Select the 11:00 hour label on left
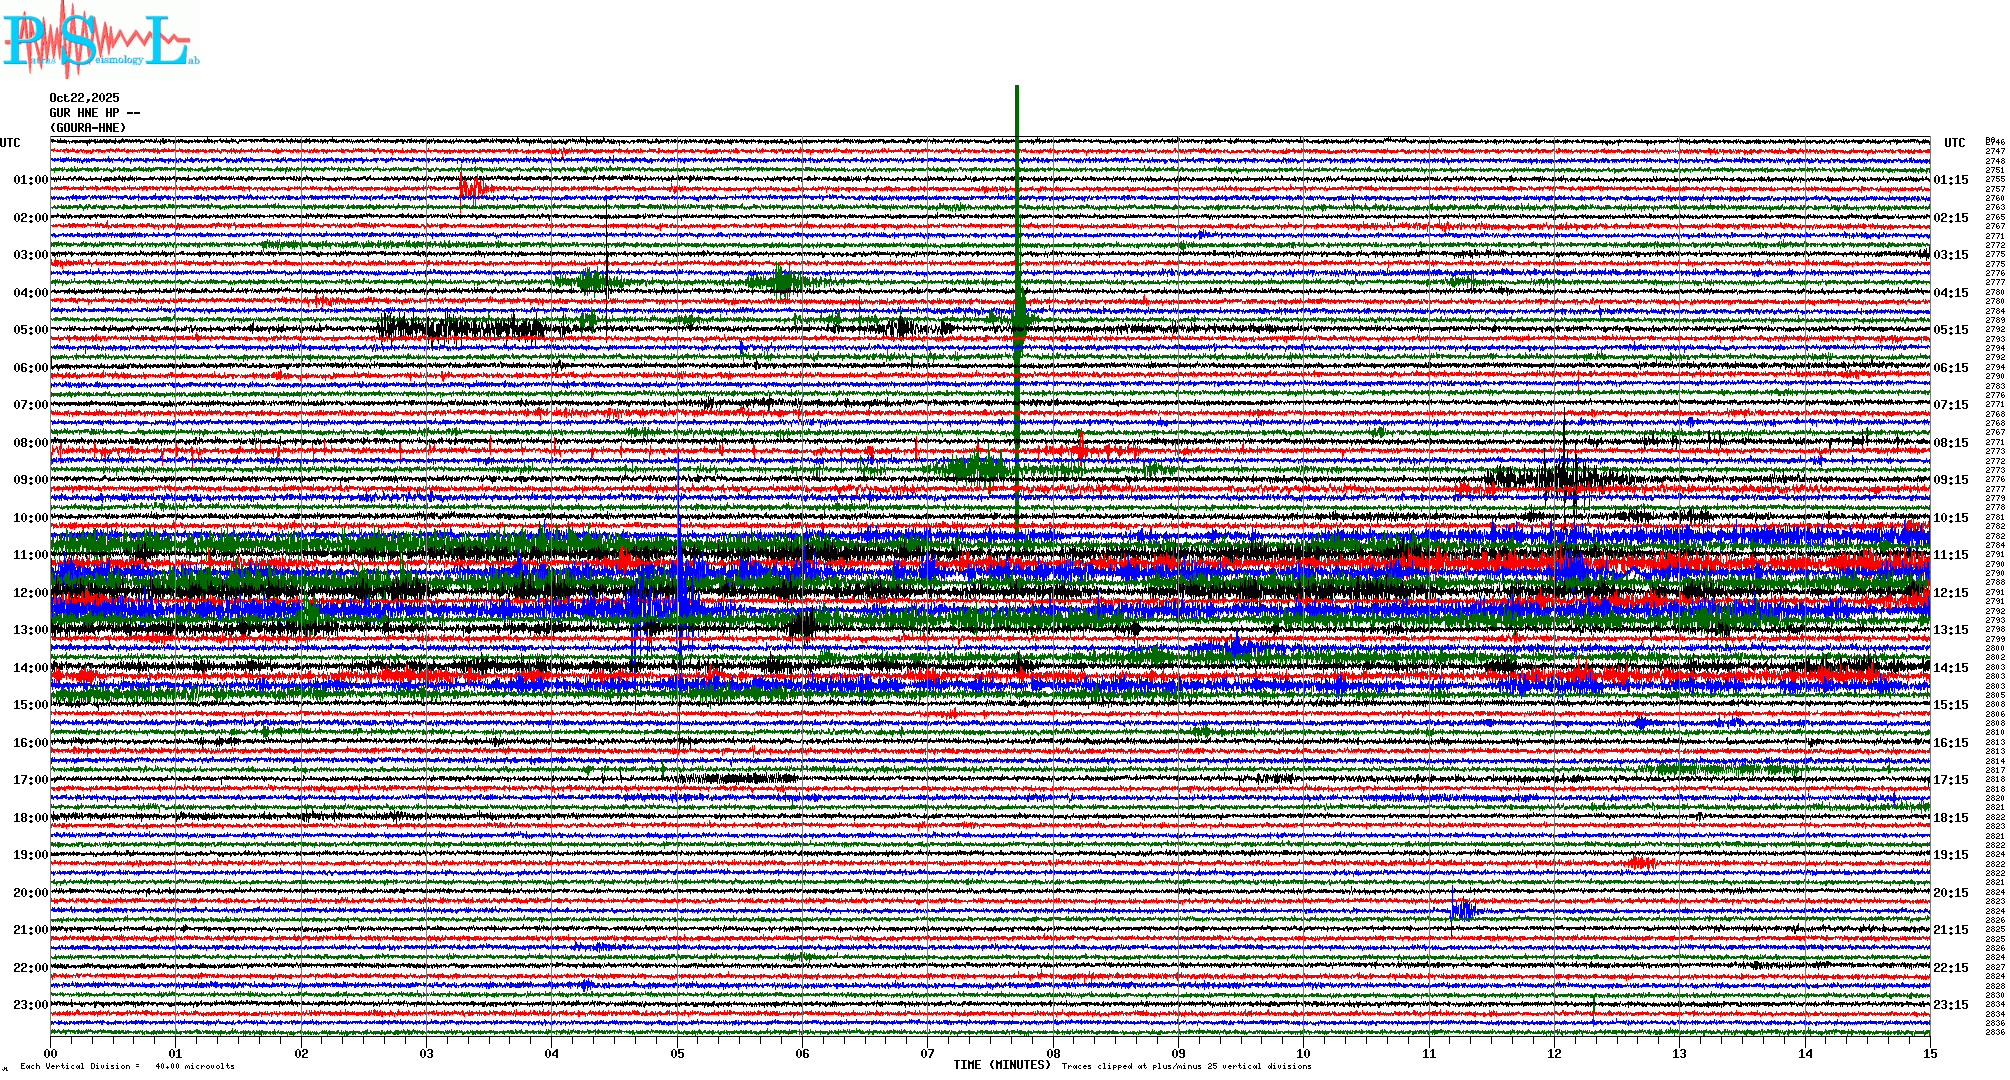This screenshot has width=2010, height=1080. click(x=30, y=555)
